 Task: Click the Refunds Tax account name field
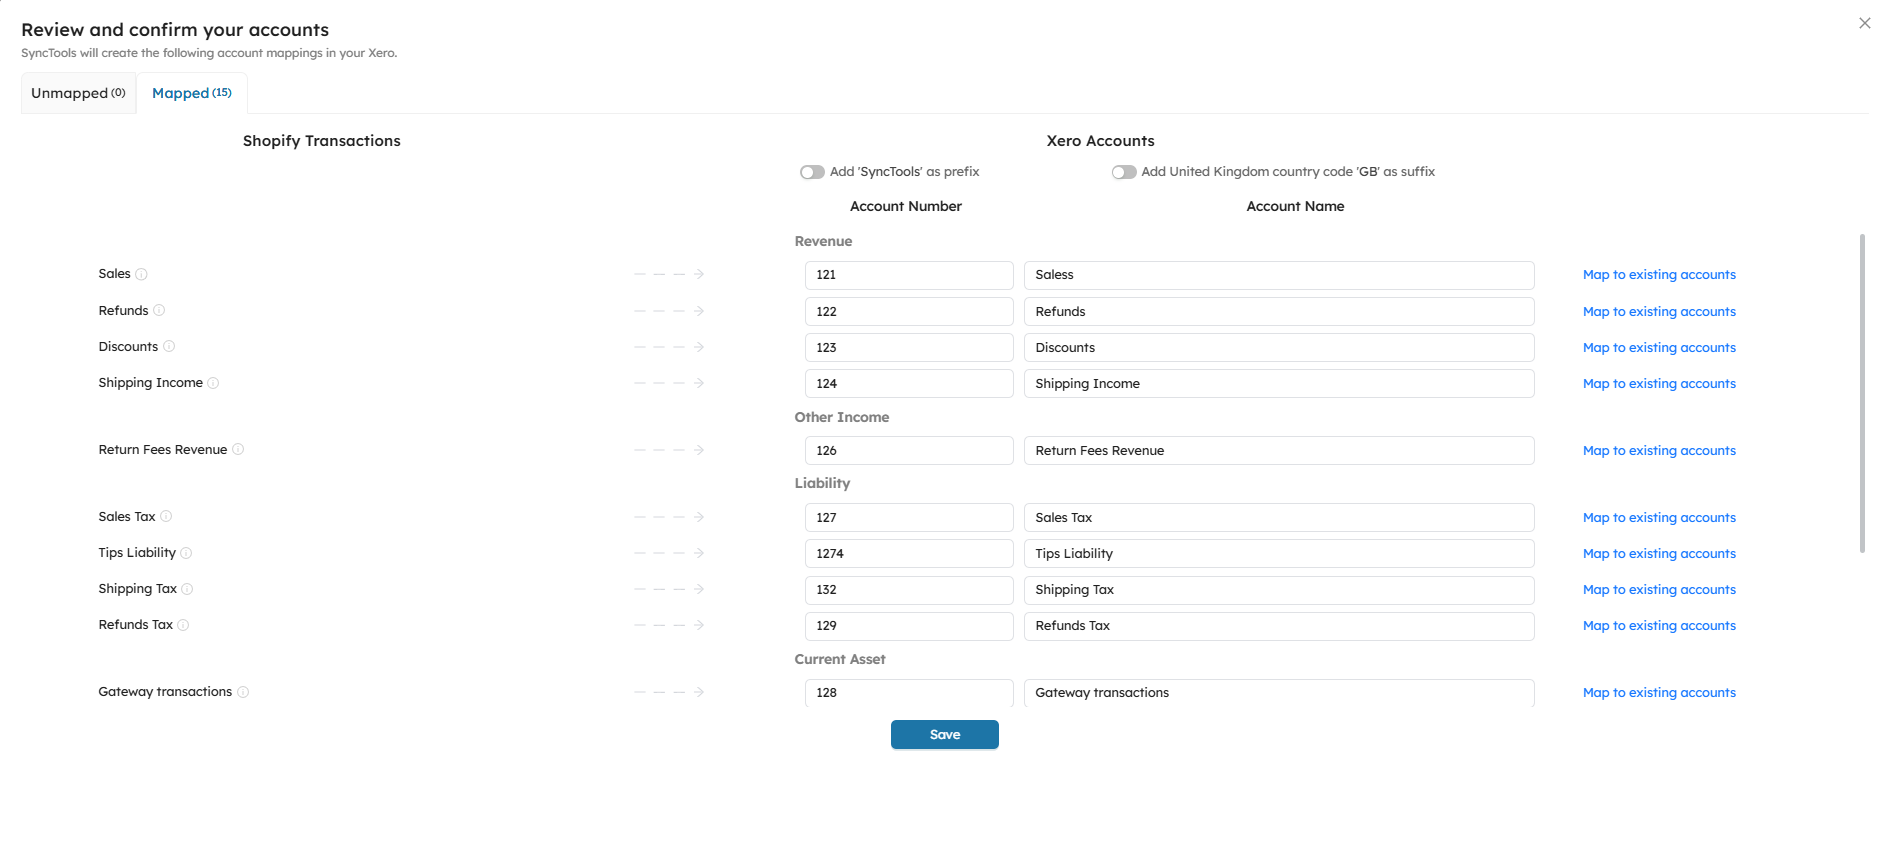pyautogui.click(x=1279, y=625)
